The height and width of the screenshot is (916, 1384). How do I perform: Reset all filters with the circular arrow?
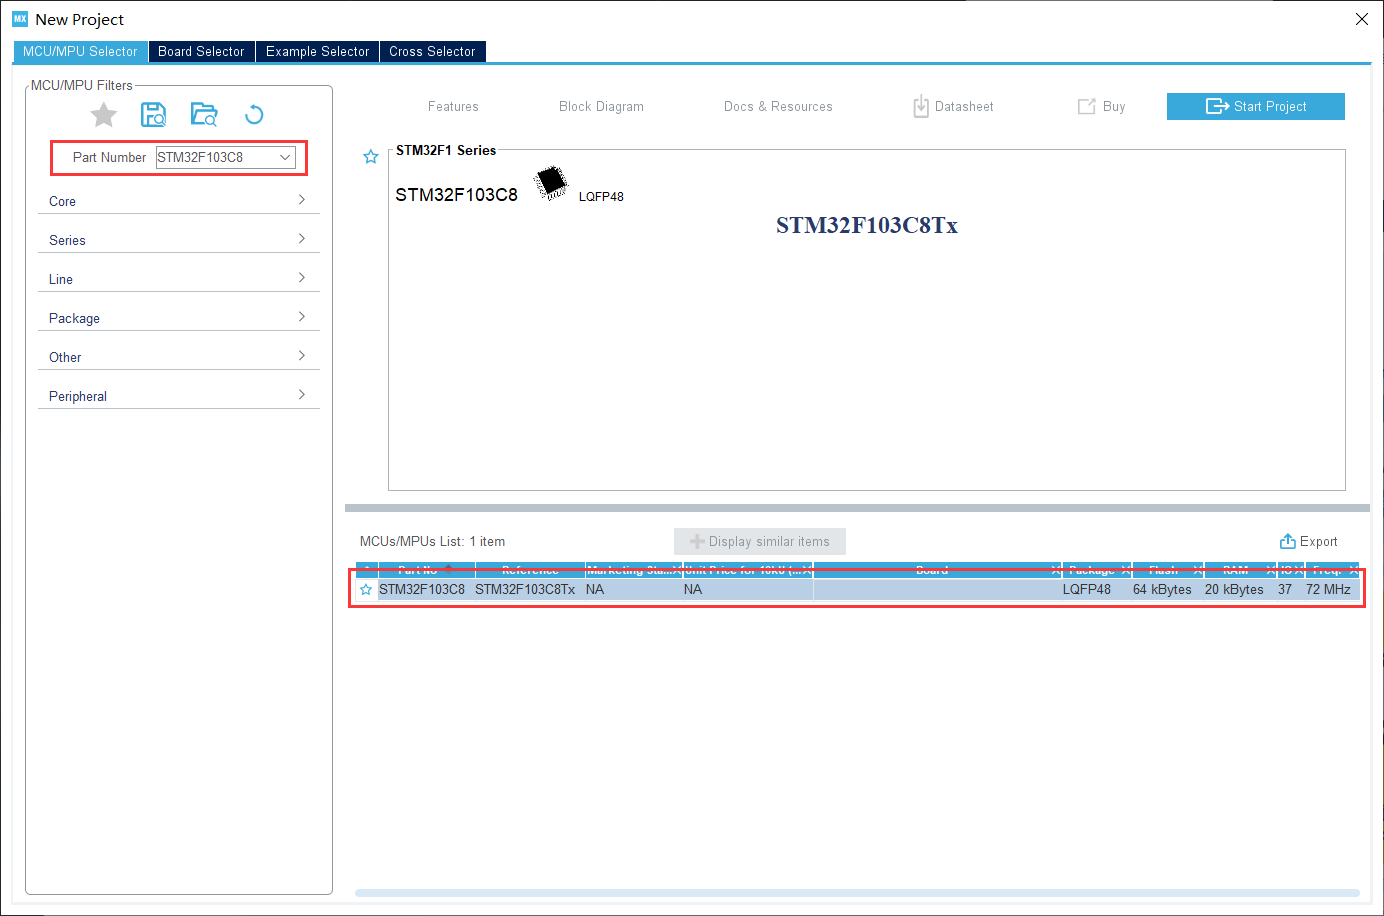tap(254, 115)
